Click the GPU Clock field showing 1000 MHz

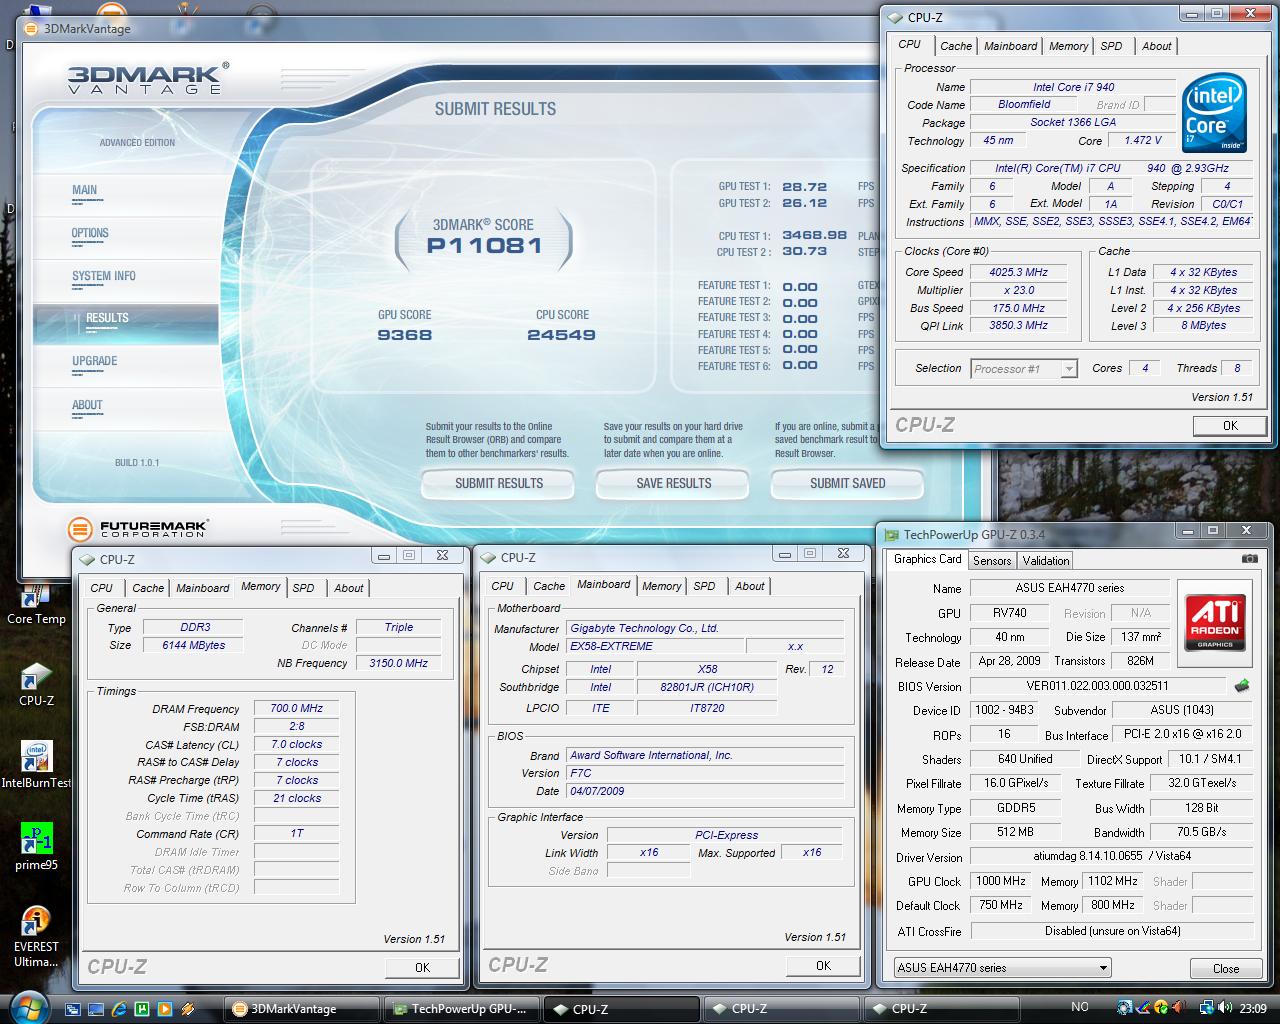click(x=1000, y=881)
